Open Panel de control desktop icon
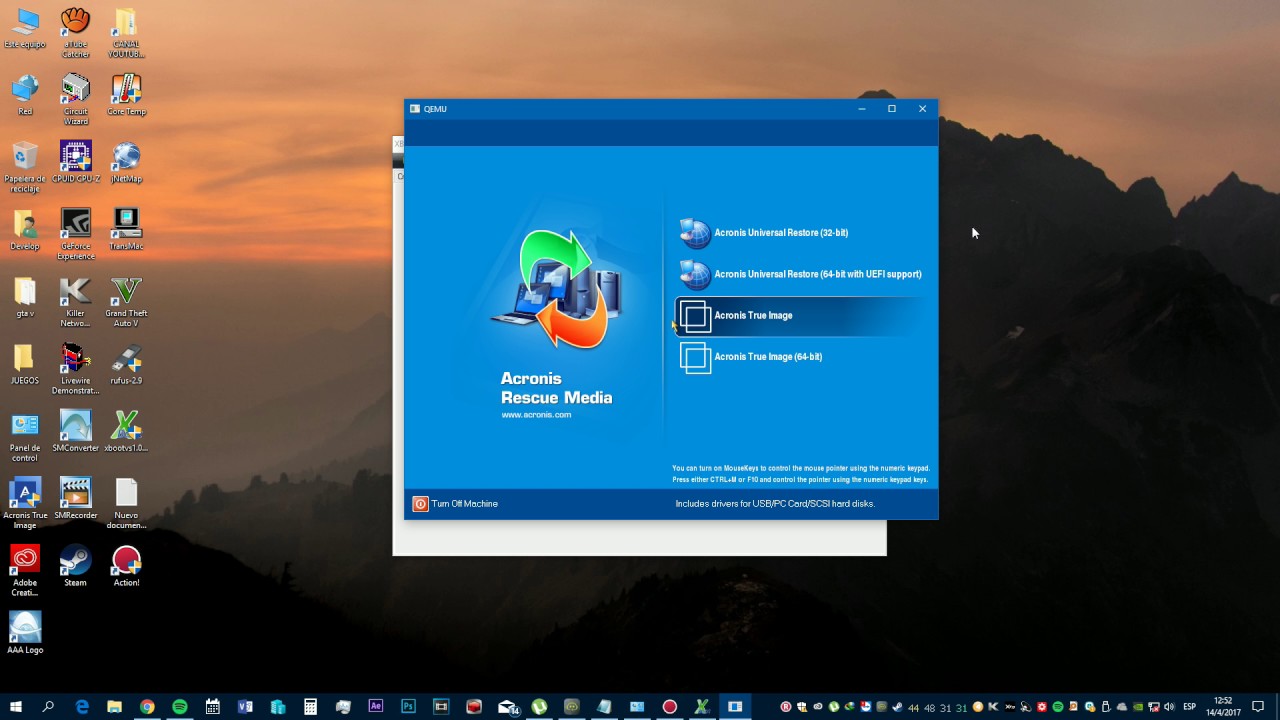Viewport: 1280px width, 720px height. [25, 436]
